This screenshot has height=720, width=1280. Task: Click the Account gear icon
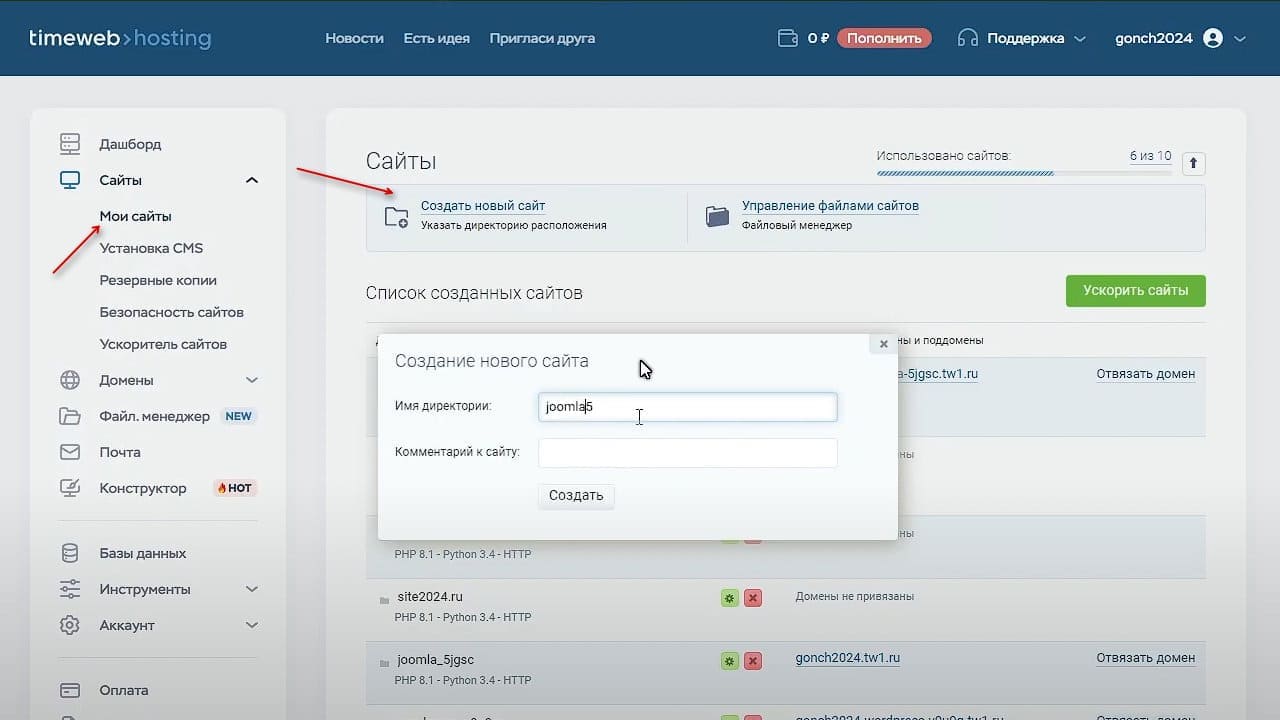[x=70, y=625]
